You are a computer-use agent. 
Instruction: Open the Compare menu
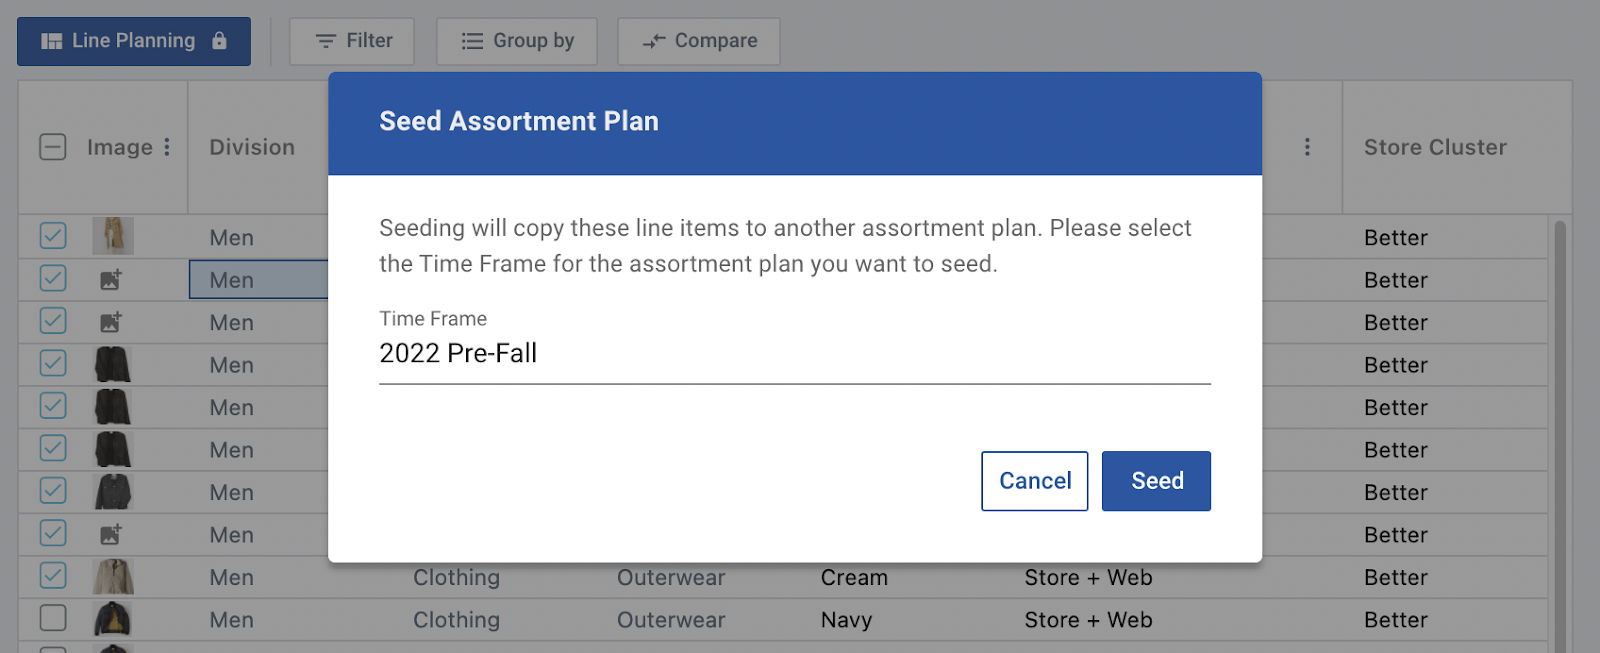pos(699,41)
